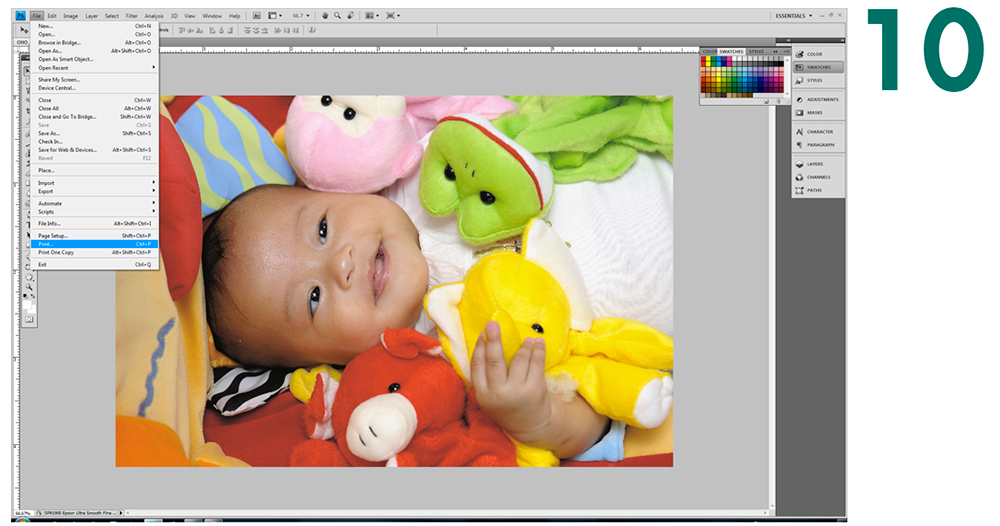
Task: Click the Rotate View tool icon
Action: click(350, 16)
